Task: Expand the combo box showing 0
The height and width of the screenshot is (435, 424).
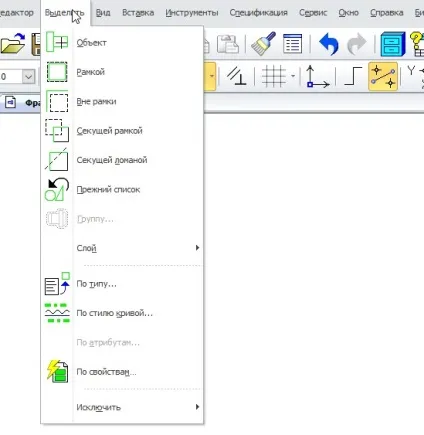Action: pos(29,77)
